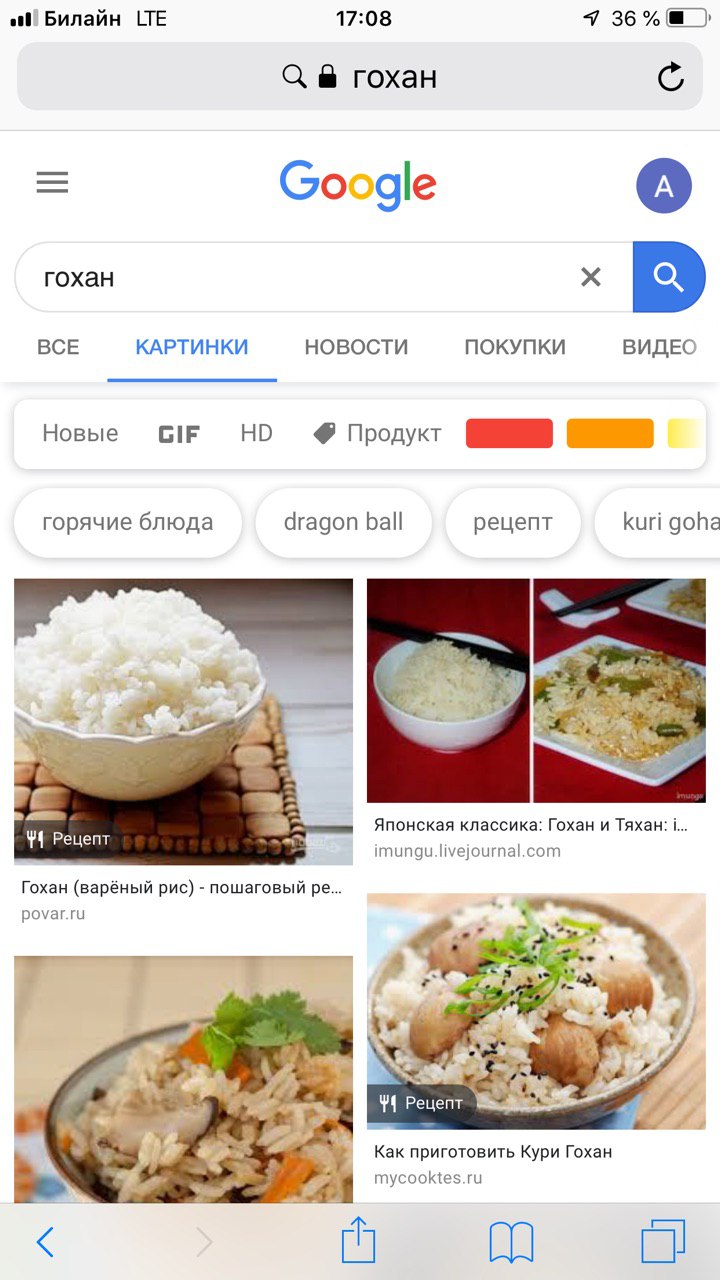Open the Safari share sheet icon
Viewport: 720px width, 1280px height.
click(358, 1241)
